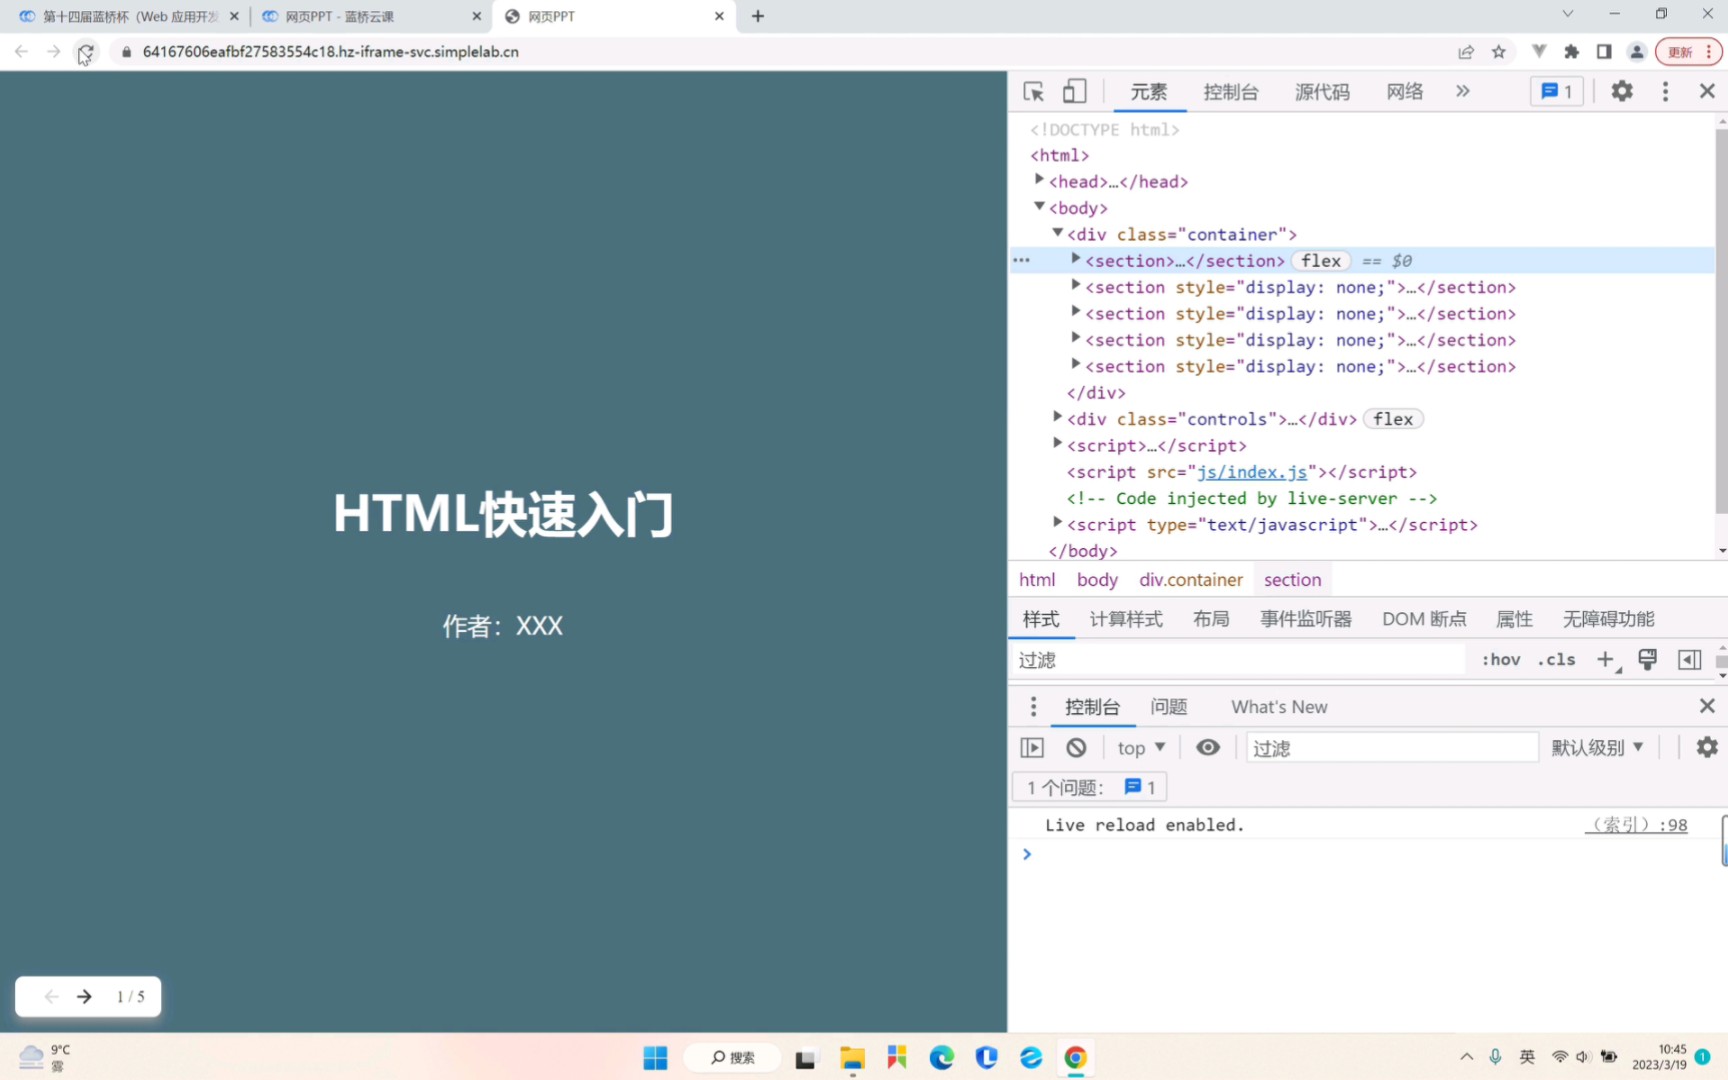
Task: Toggle flex badge on the selected section
Action: click(1321, 260)
